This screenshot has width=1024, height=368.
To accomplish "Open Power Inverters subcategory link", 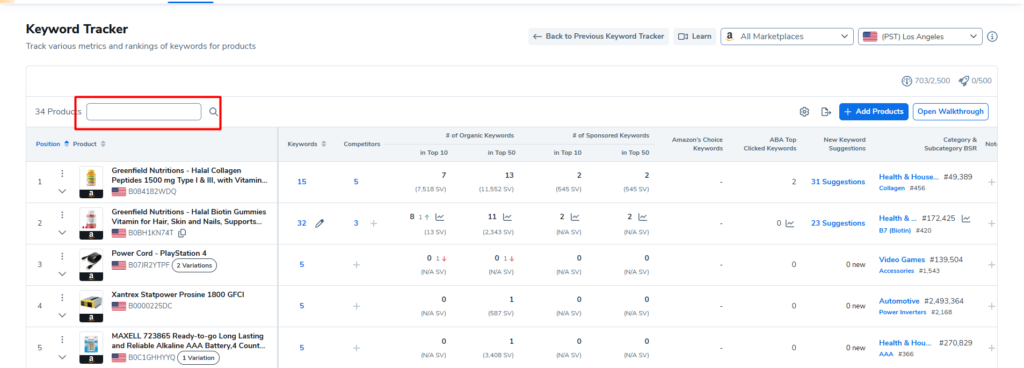I will point(903,312).
